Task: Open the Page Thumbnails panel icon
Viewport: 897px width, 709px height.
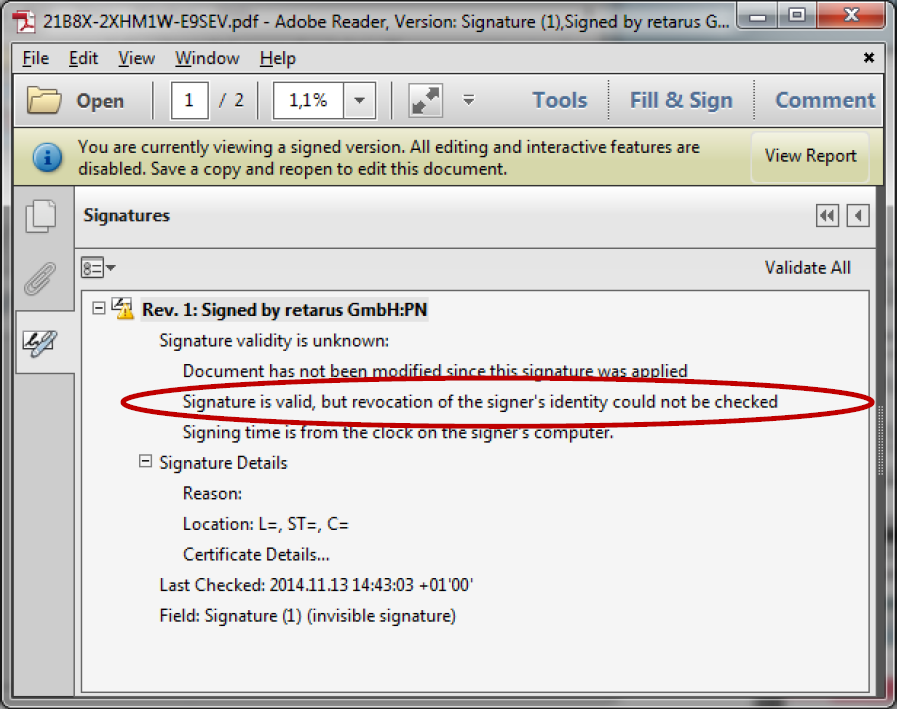Action: click(x=42, y=217)
